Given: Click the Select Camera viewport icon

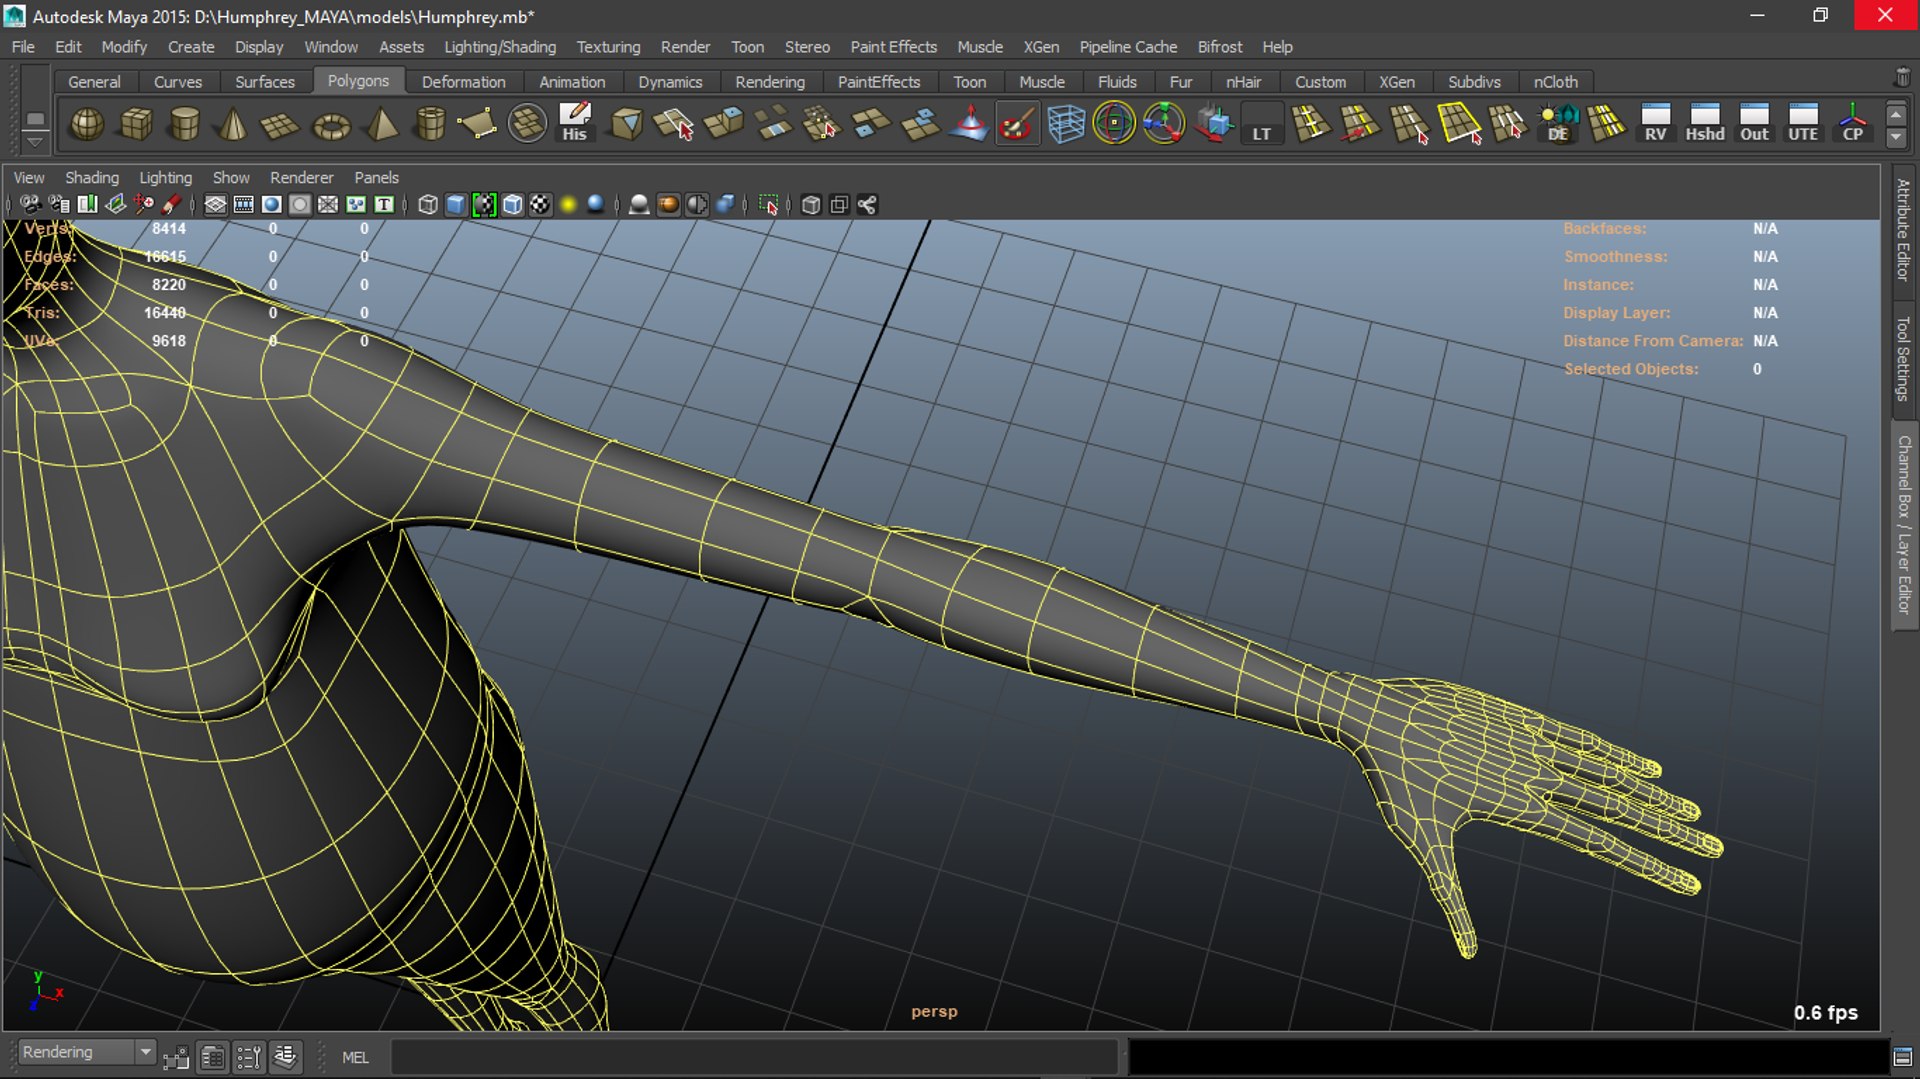Looking at the screenshot, I should 30,205.
